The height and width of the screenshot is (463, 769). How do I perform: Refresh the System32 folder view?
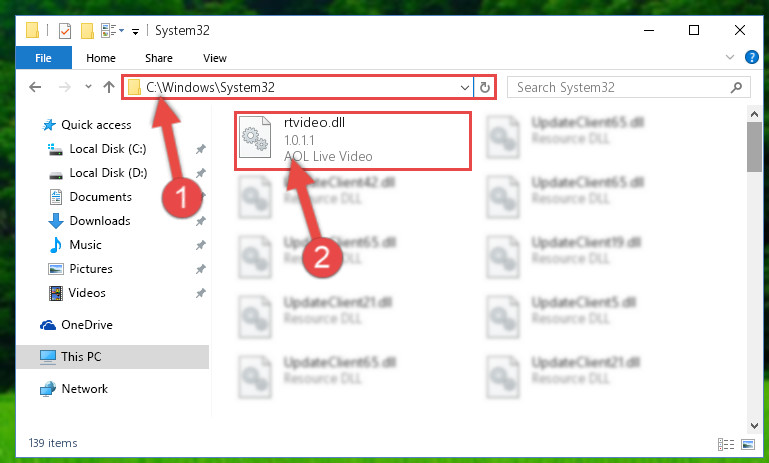click(x=485, y=87)
